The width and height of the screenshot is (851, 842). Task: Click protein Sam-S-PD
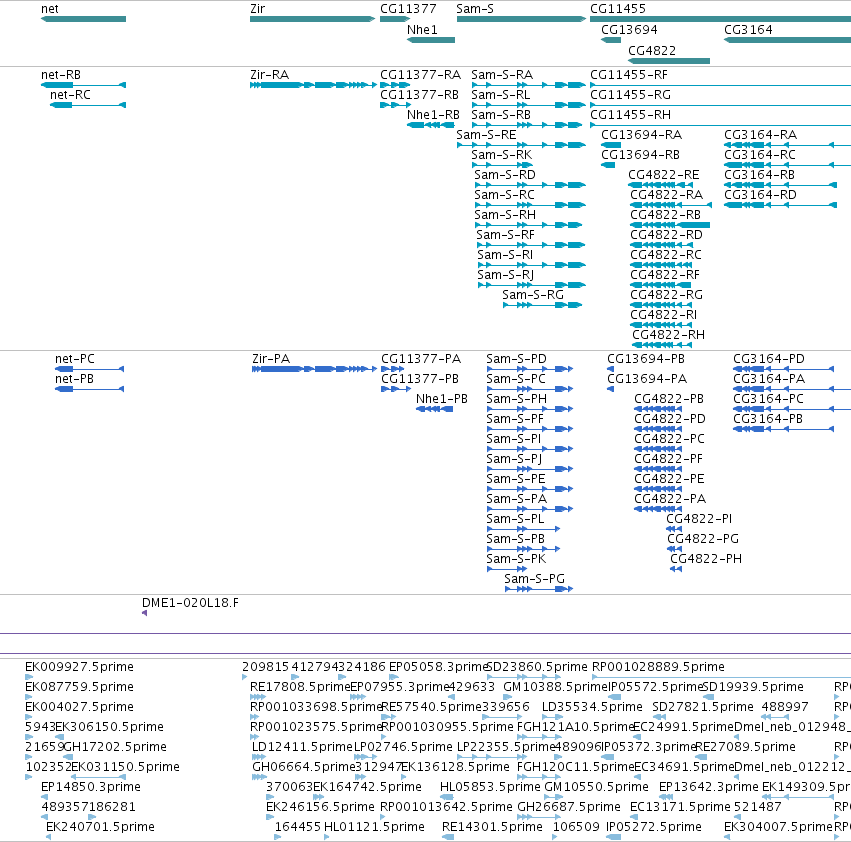pos(530,369)
